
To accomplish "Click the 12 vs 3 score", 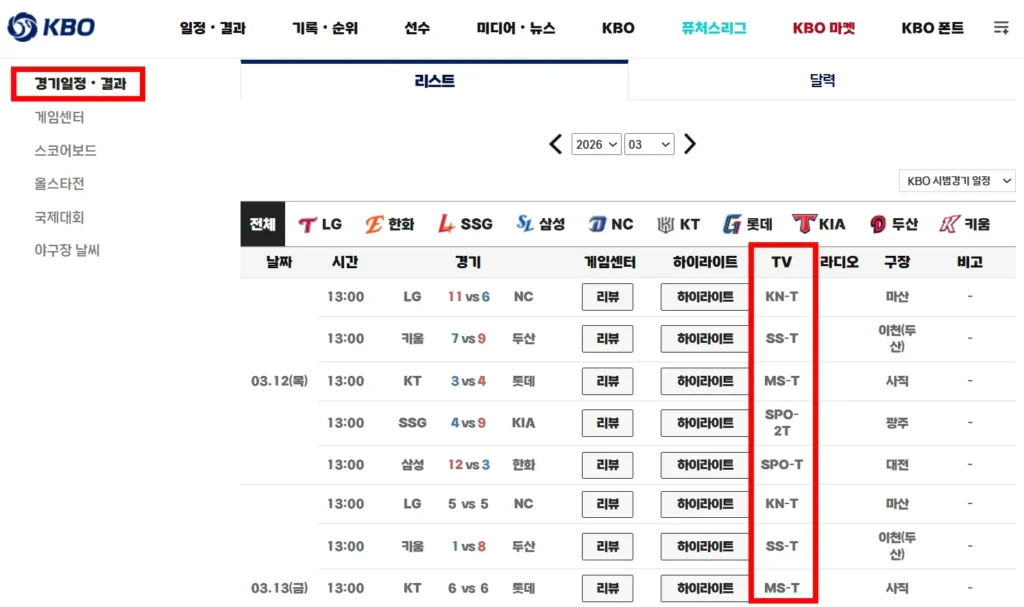I will tap(468, 465).
